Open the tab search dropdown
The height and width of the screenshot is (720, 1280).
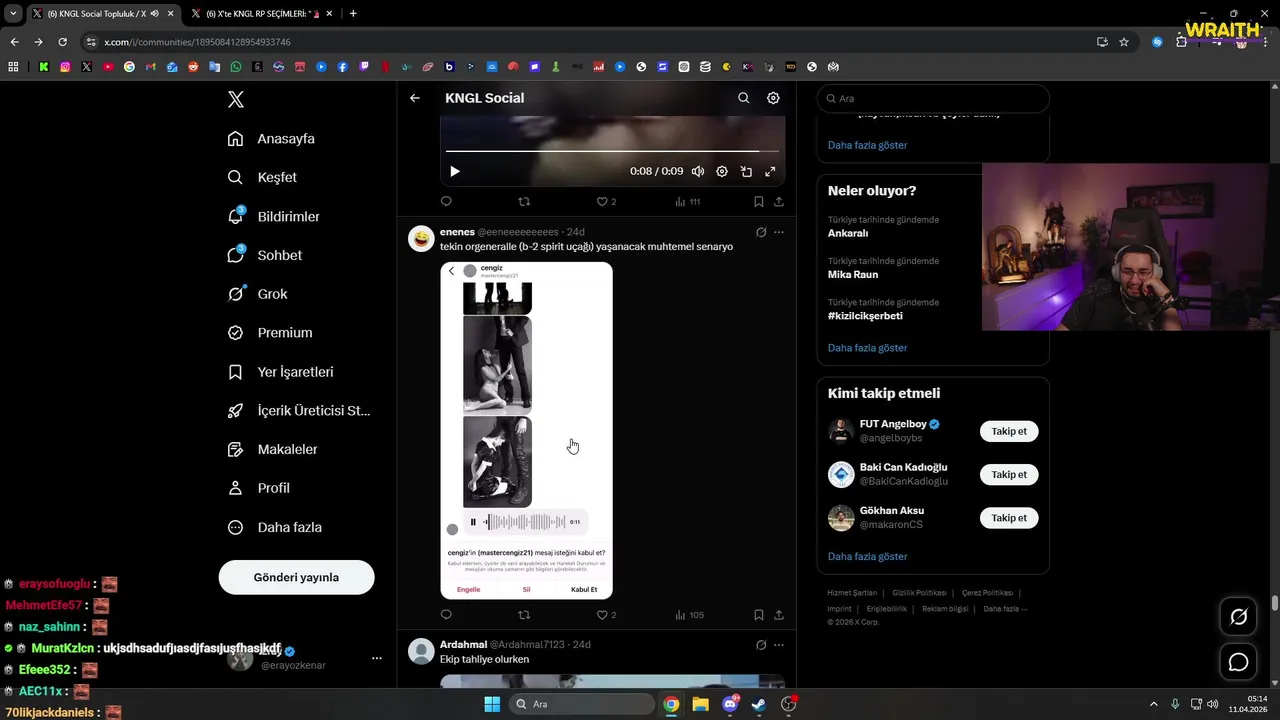pyautogui.click(x=13, y=14)
